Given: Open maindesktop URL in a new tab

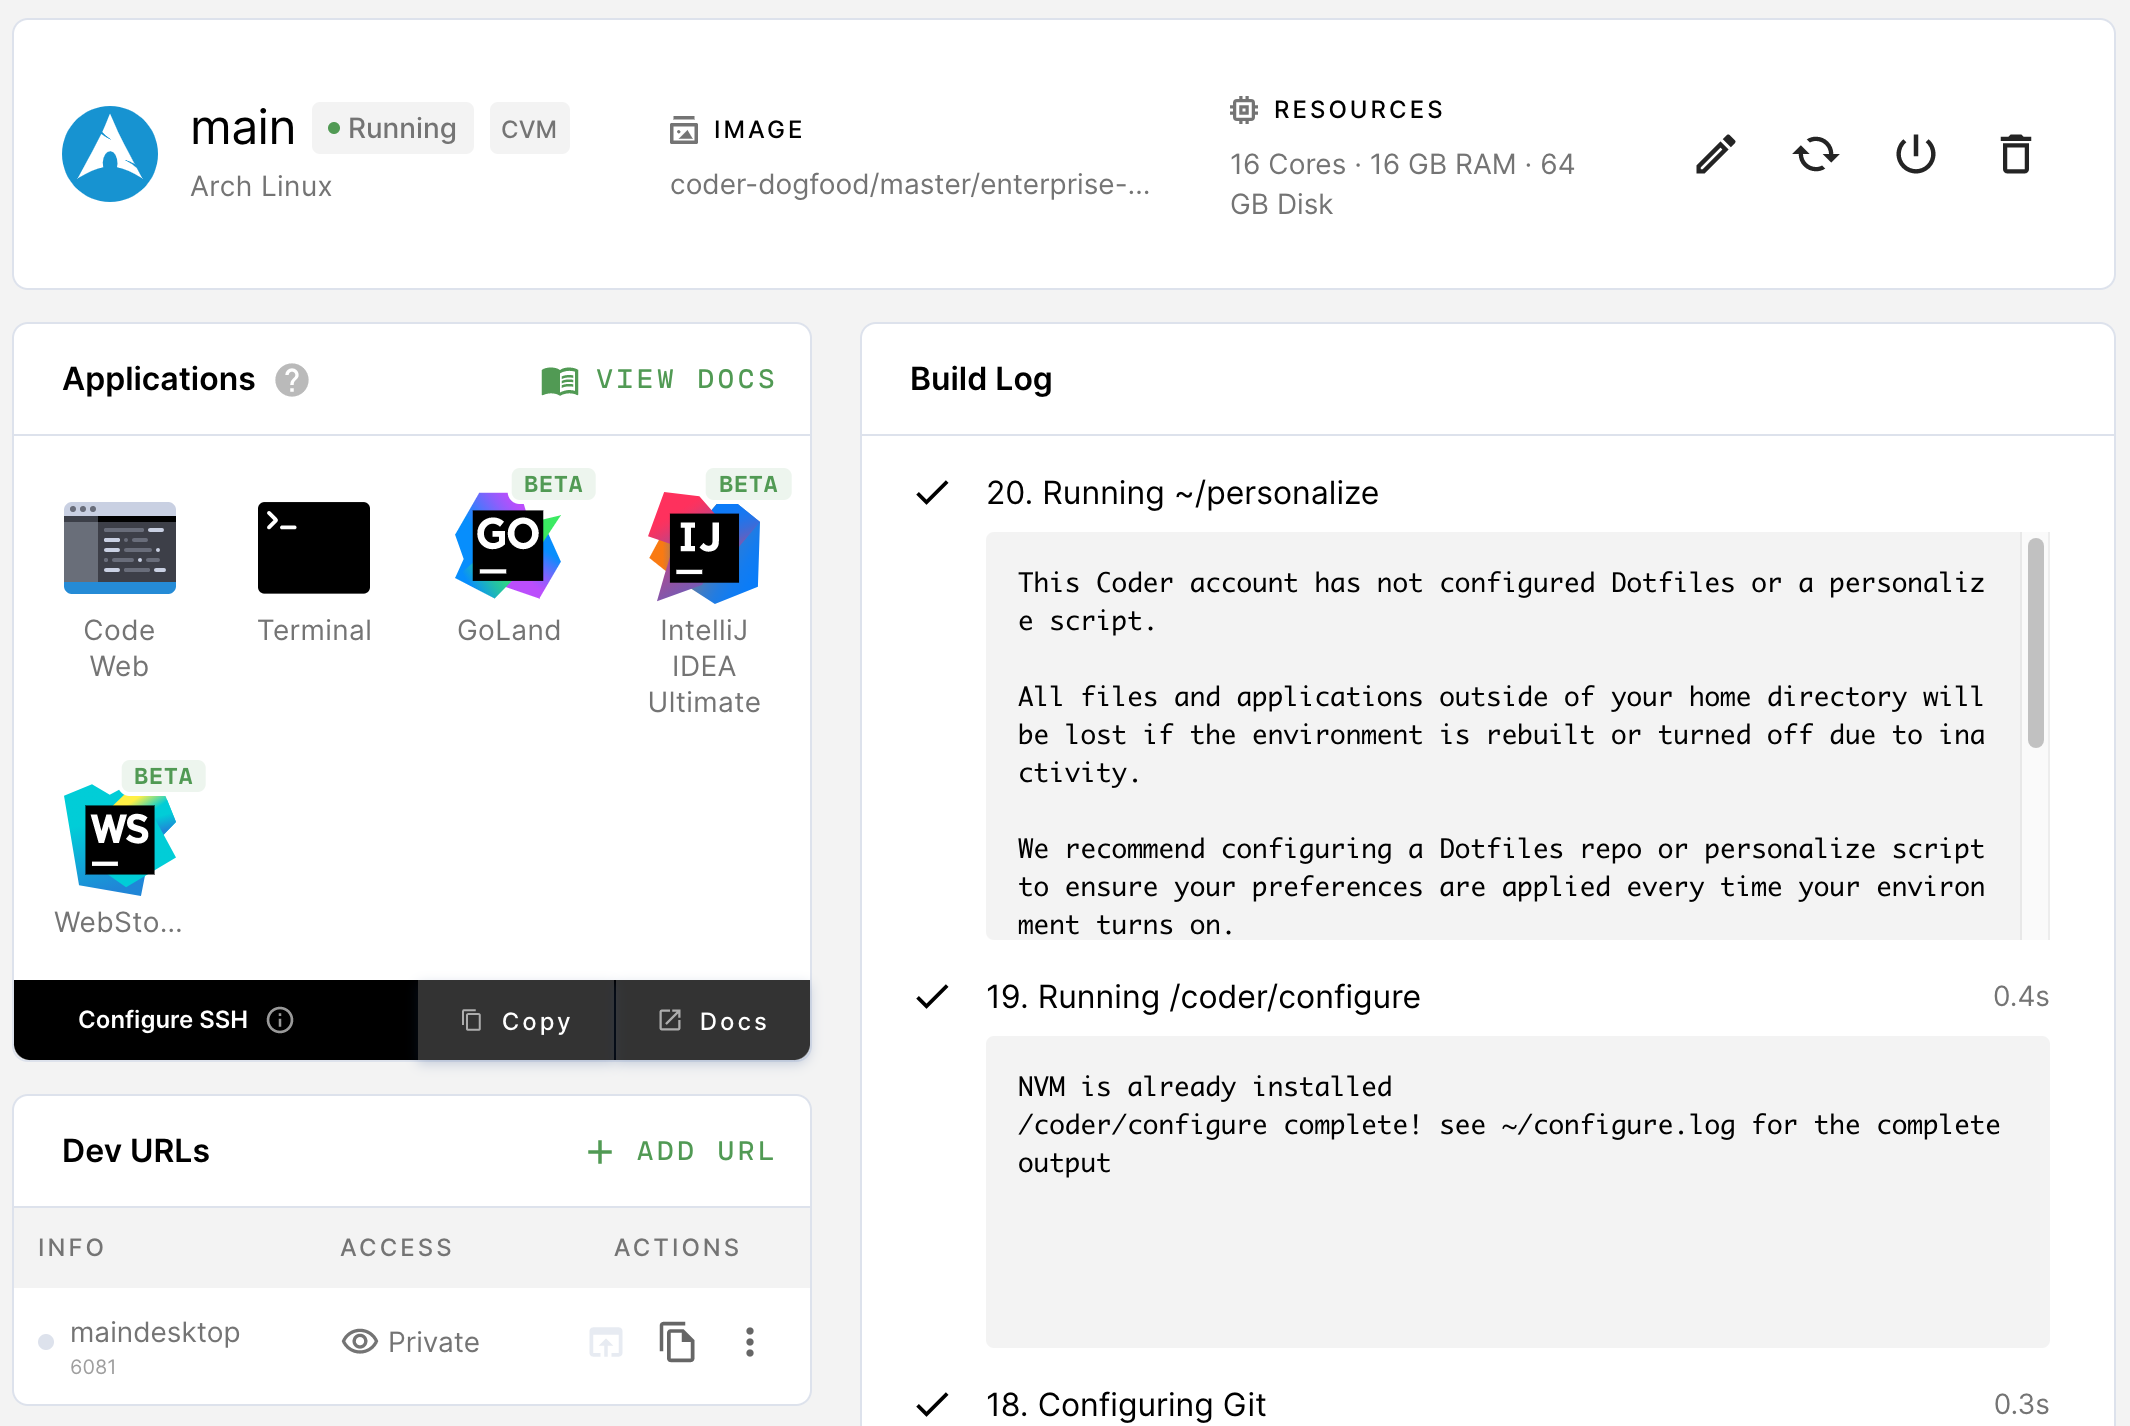Looking at the screenshot, I should (605, 1342).
